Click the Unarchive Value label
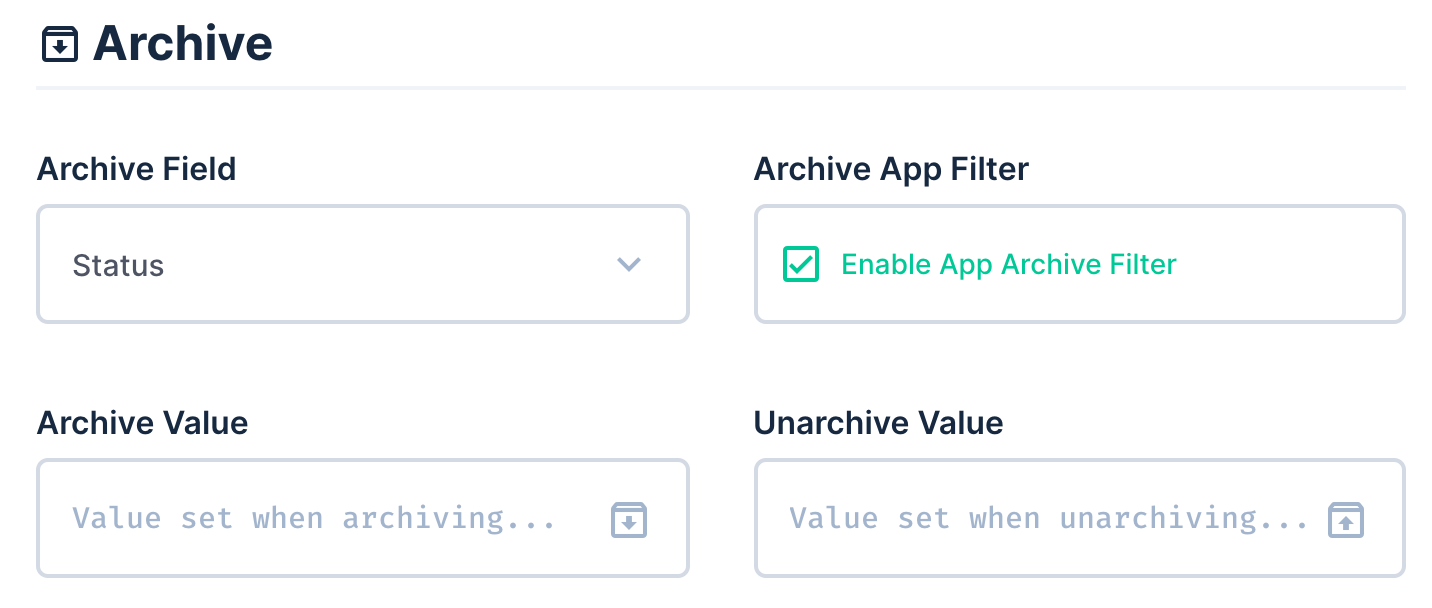 pyautogui.click(x=878, y=422)
